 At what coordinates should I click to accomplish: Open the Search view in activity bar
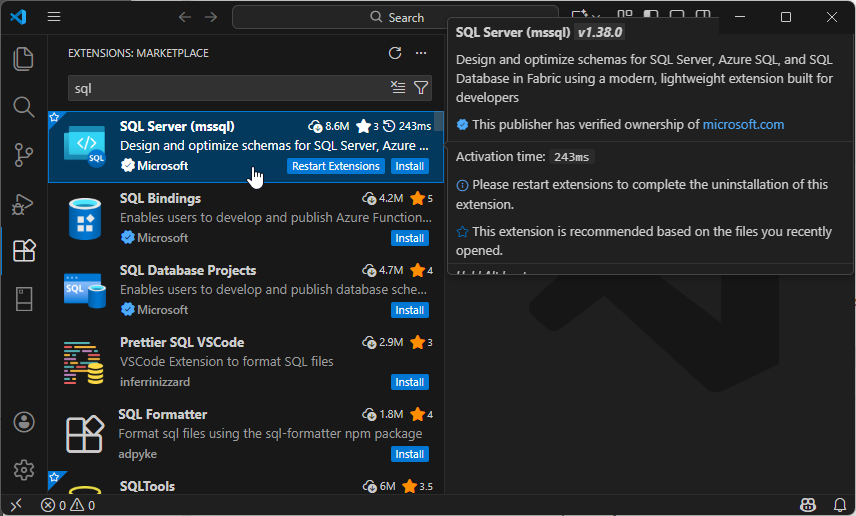click(23, 107)
